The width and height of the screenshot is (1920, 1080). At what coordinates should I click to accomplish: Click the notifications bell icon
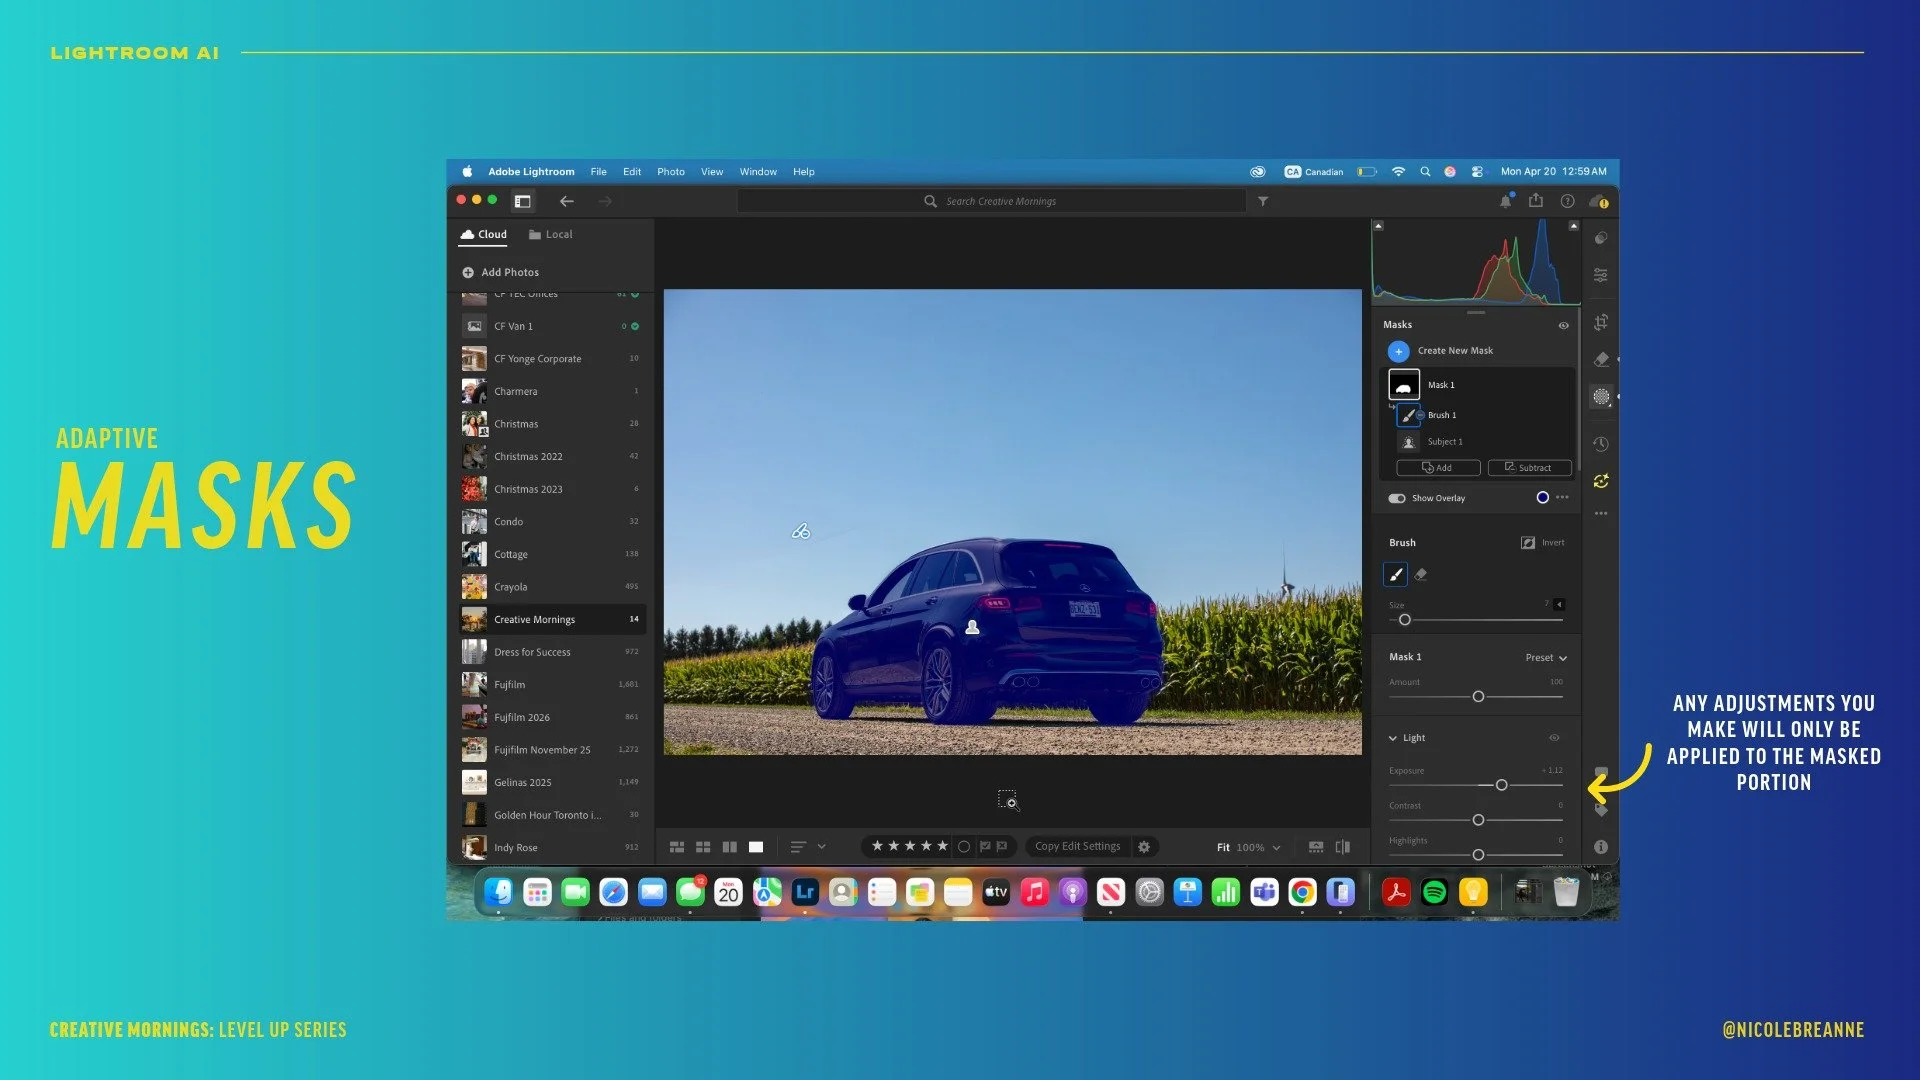(1505, 201)
